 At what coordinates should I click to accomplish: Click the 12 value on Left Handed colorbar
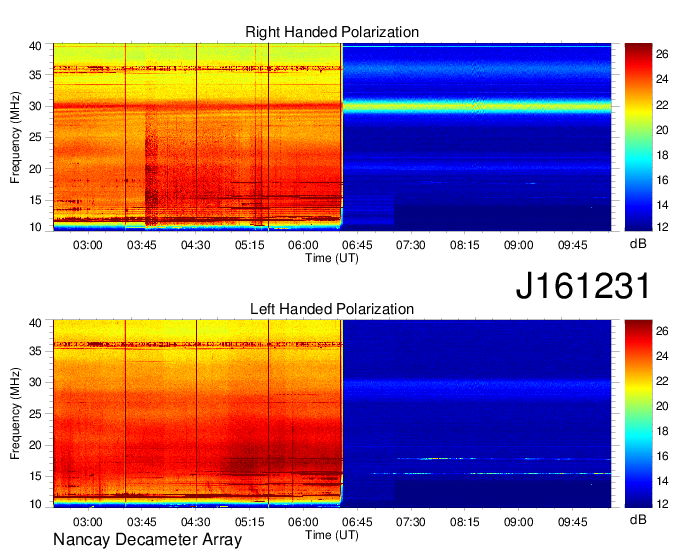click(662, 504)
